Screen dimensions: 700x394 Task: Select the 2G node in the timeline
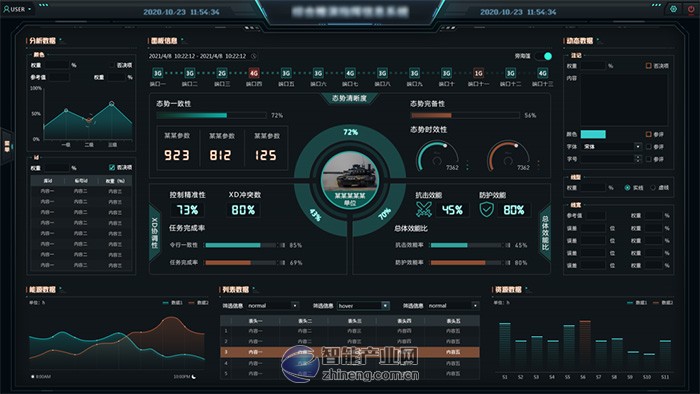point(222,73)
